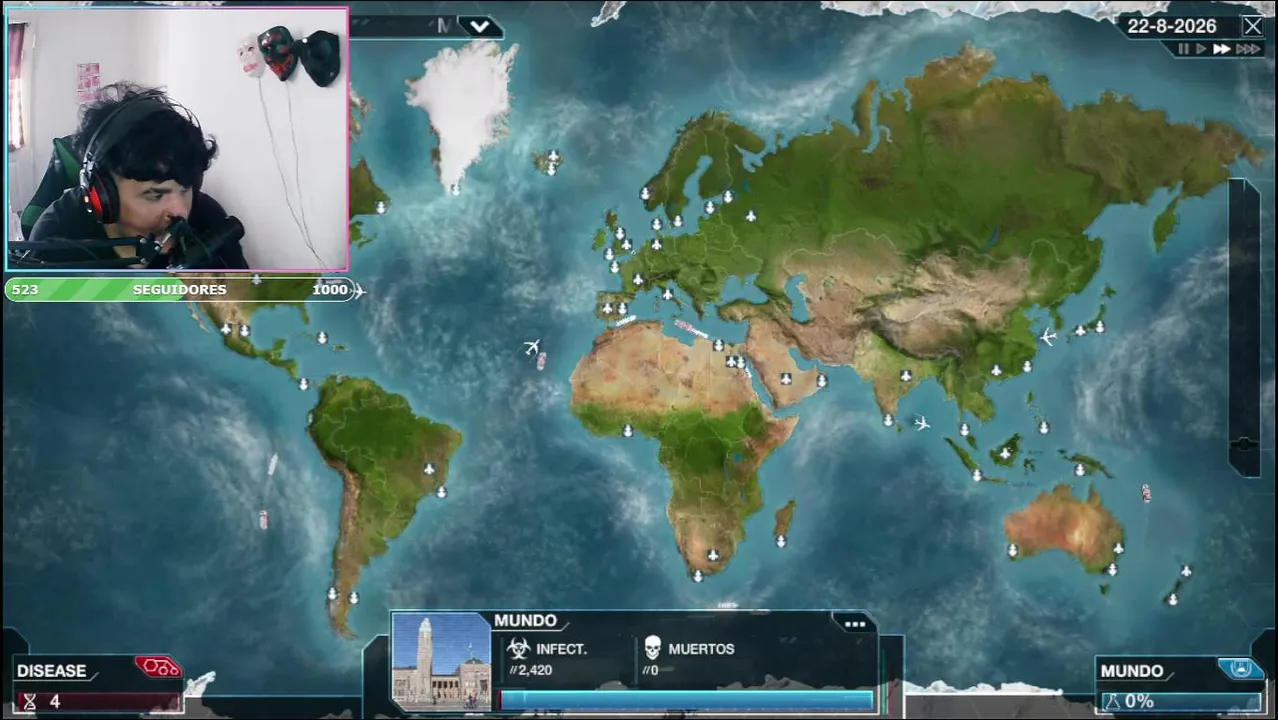1278x720 pixels.
Task: Pause the game simulation
Action: [x=1184, y=49]
